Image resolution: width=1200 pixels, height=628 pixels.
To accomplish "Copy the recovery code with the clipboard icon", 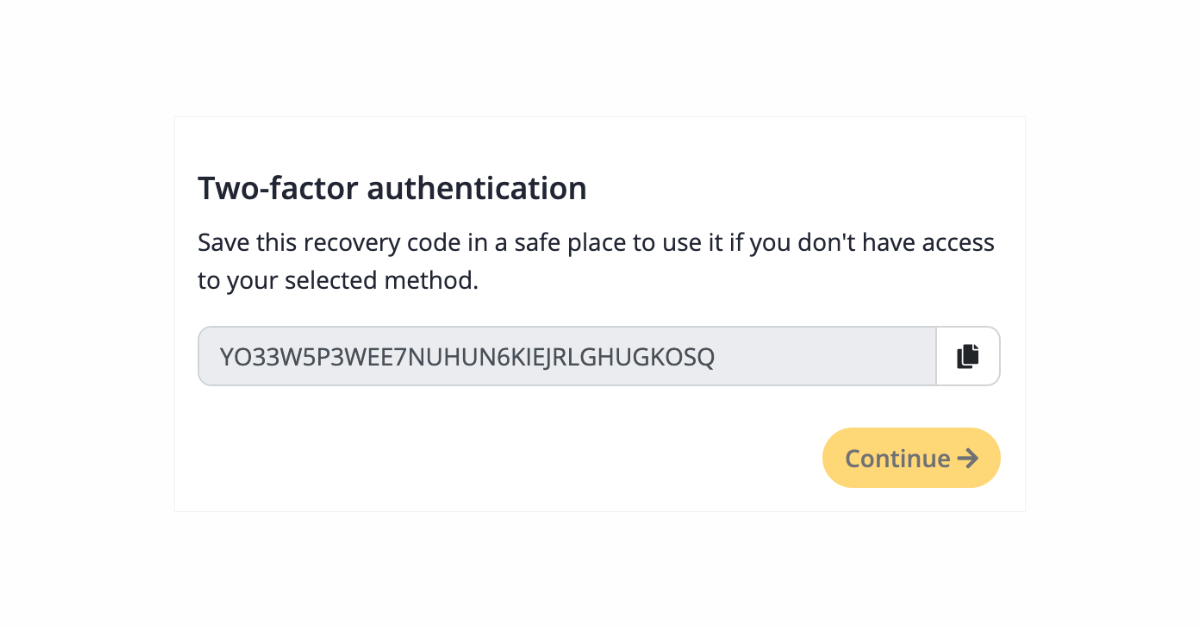I will pyautogui.click(x=968, y=356).
